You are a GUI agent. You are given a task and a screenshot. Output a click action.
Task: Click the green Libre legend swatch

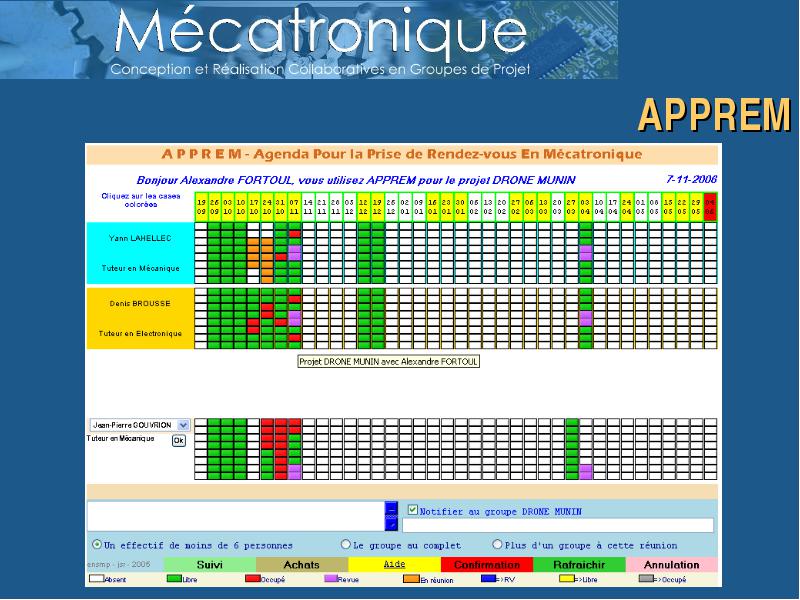tap(174, 579)
